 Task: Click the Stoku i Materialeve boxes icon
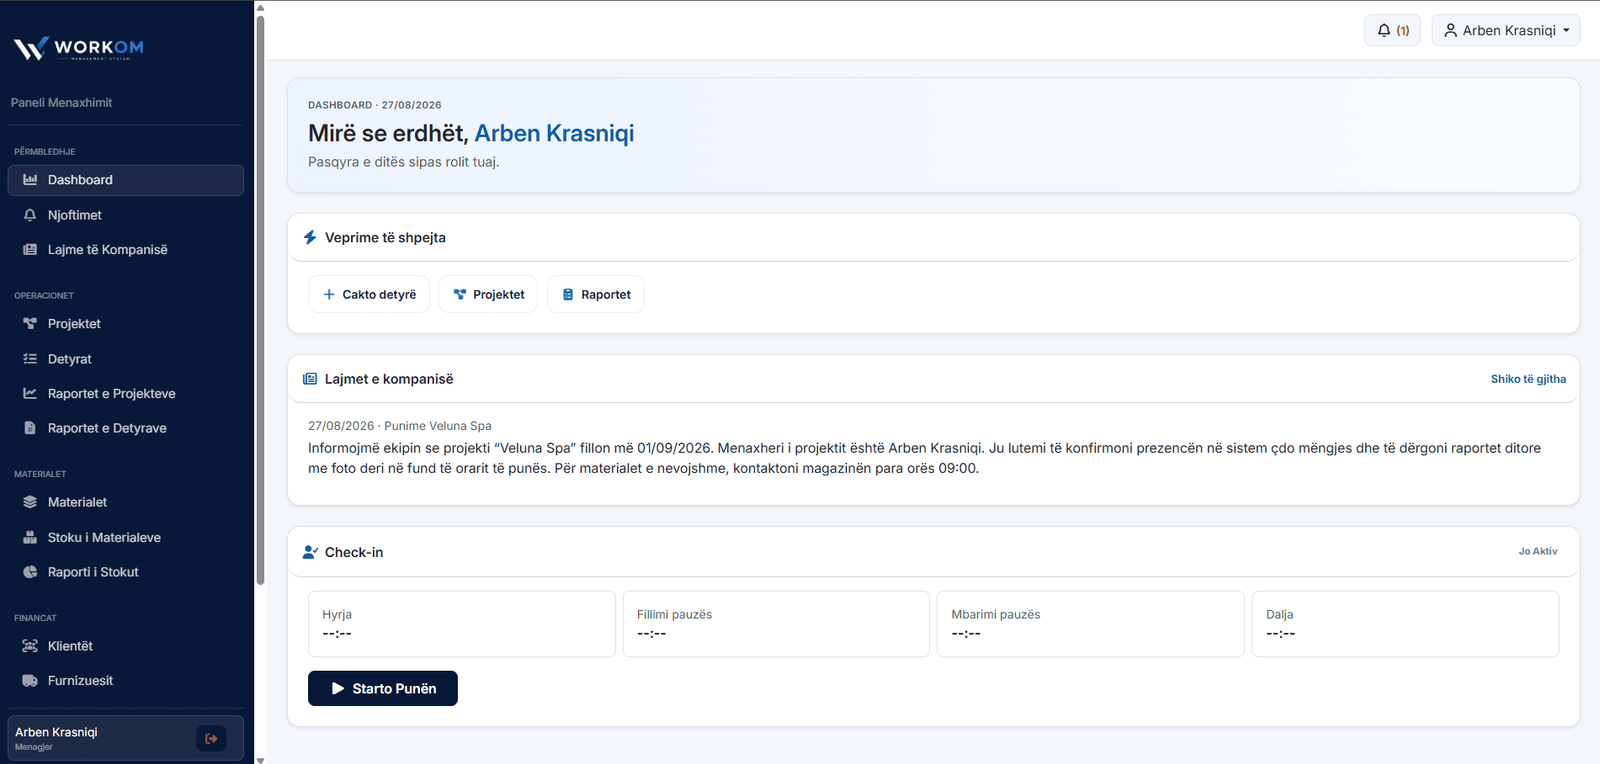click(x=30, y=537)
